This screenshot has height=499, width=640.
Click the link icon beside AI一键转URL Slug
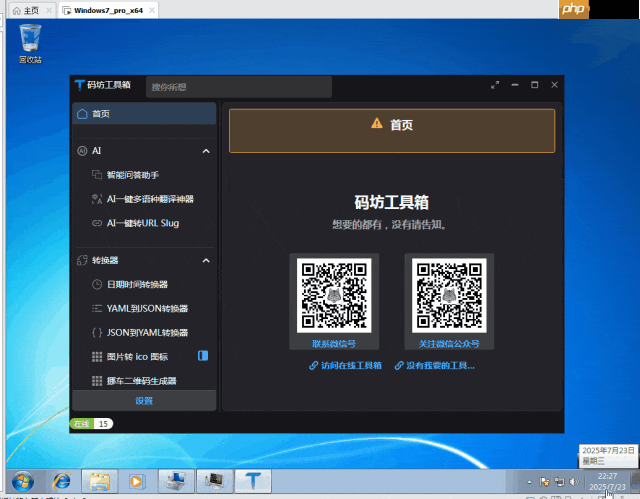(x=97, y=223)
